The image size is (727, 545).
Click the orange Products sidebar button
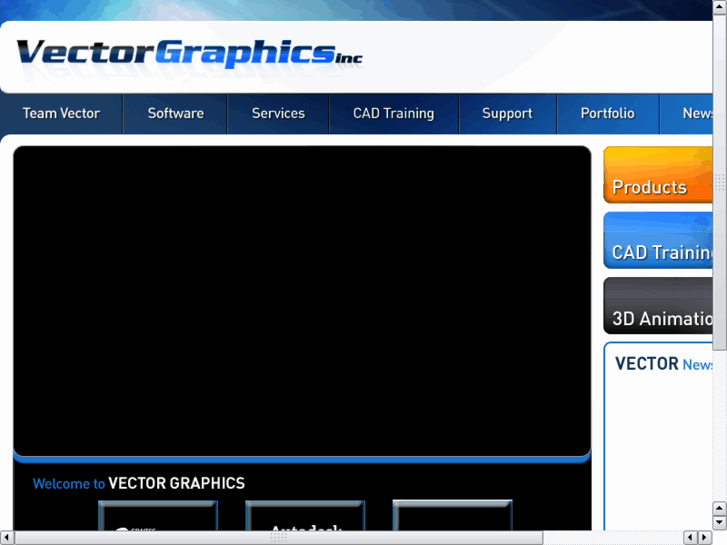tap(658, 175)
